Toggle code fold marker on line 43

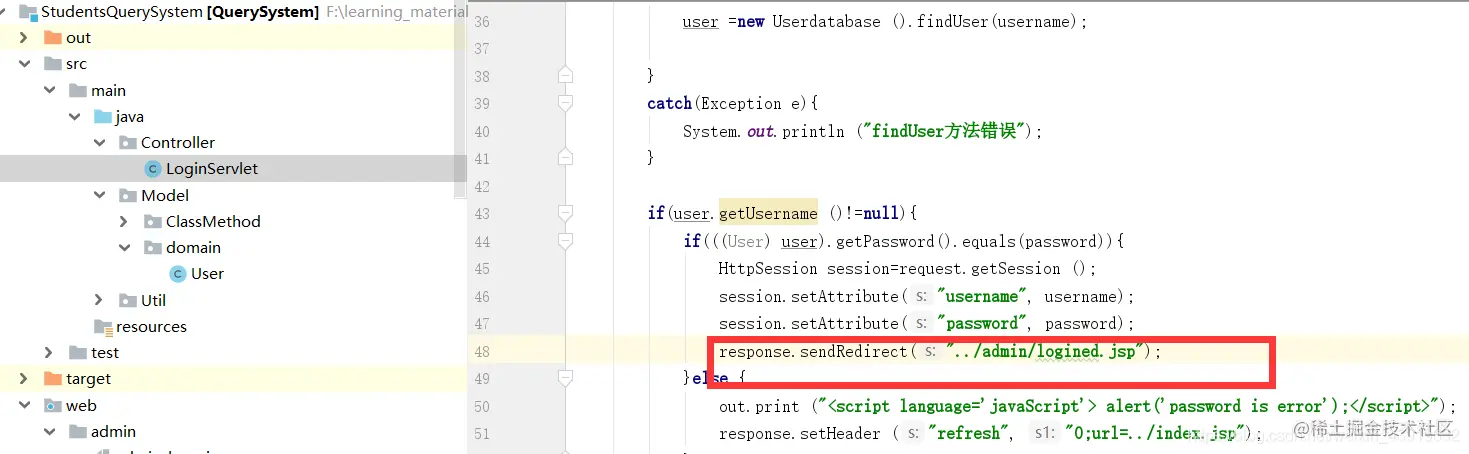[566, 213]
